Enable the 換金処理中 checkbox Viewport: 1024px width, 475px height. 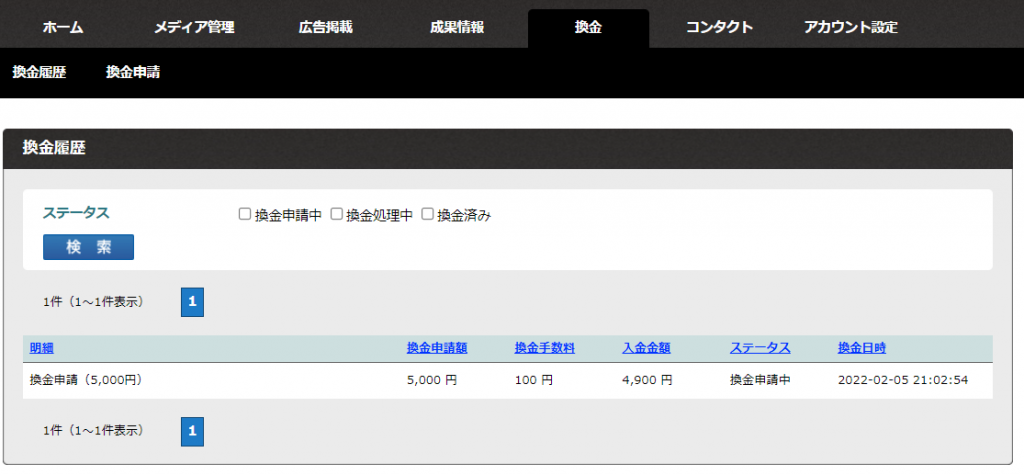click(x=336, y=214)
